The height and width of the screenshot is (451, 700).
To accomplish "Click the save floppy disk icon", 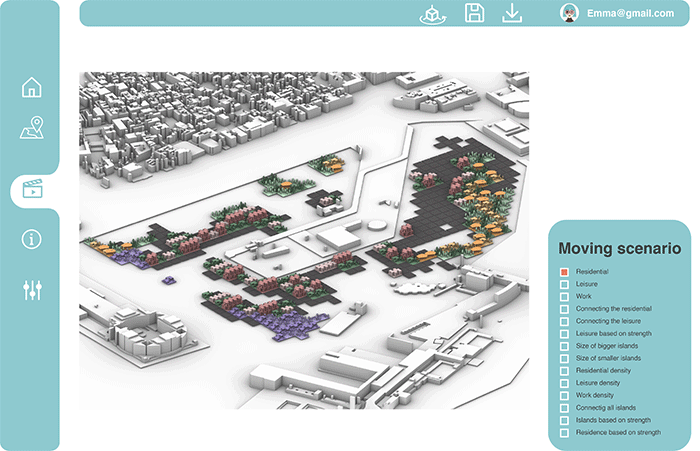I will coord(474,13).
